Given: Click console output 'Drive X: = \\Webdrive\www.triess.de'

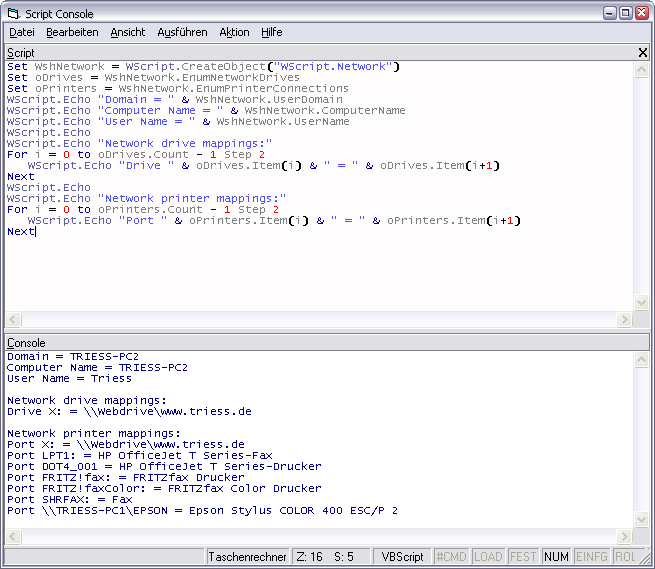Looking at the screenshot, I should (x=129, y=412).
